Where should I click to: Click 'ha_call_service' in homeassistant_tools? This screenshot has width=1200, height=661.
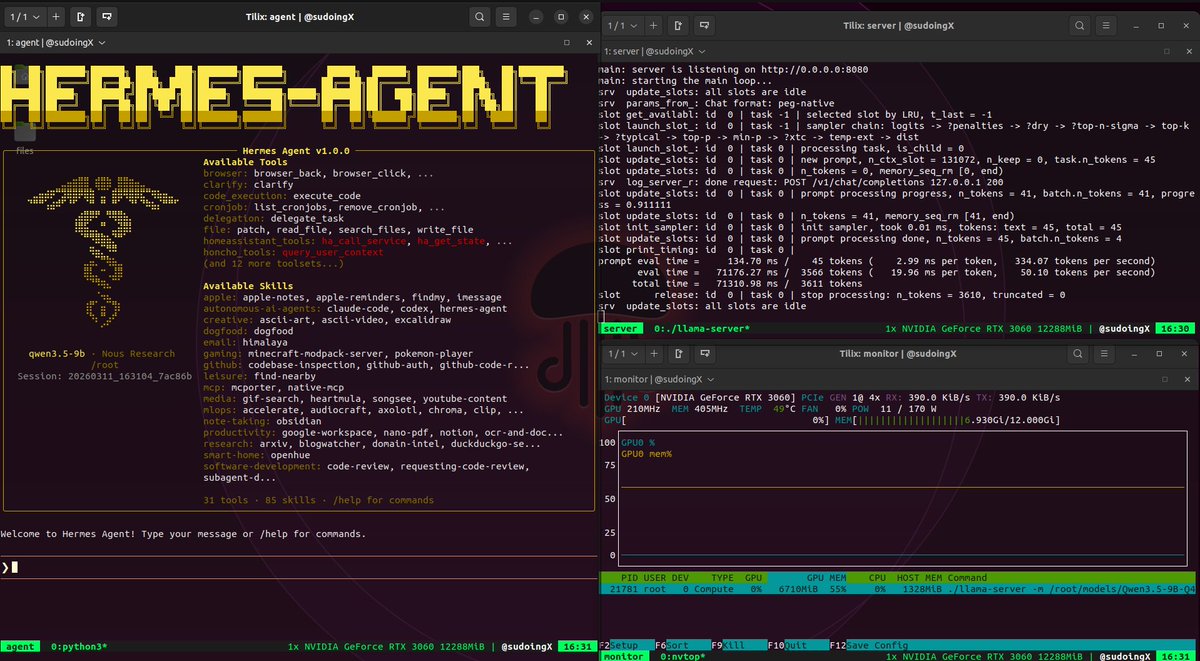362,241
